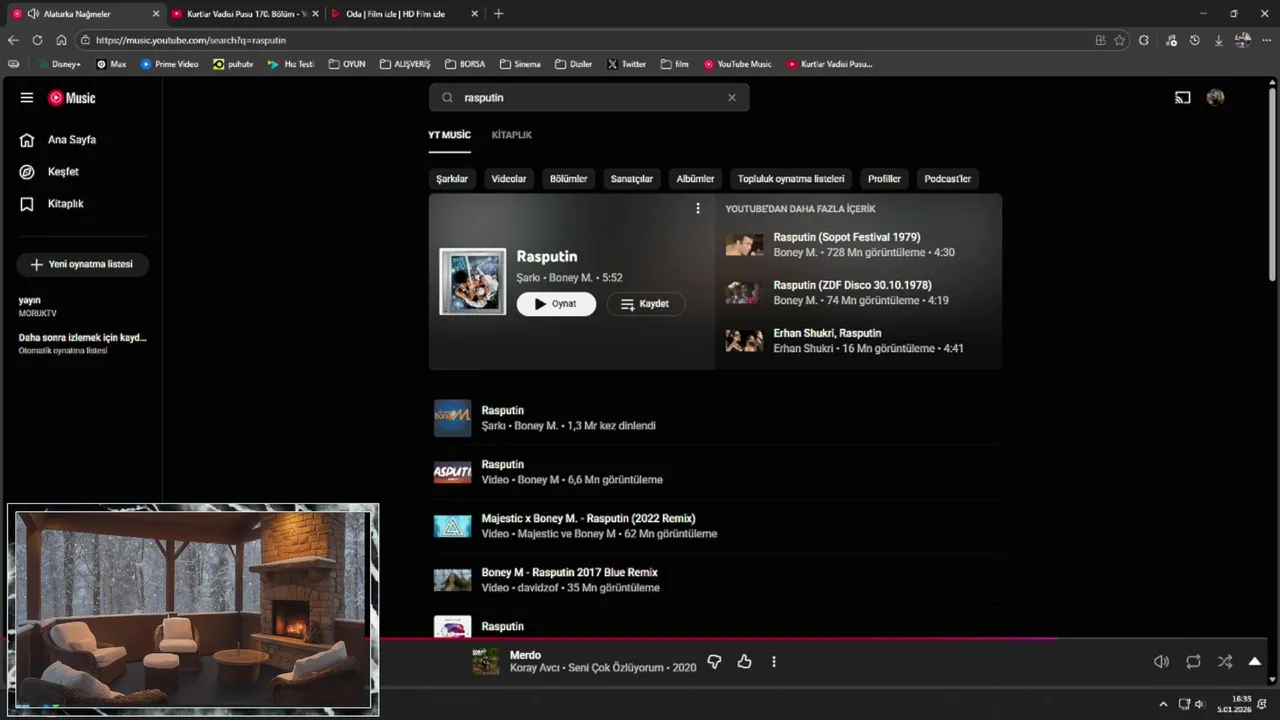Filter results by Sanatçılar
Viewport: 1280px width, 720px height.
click(x=632, y=179)
